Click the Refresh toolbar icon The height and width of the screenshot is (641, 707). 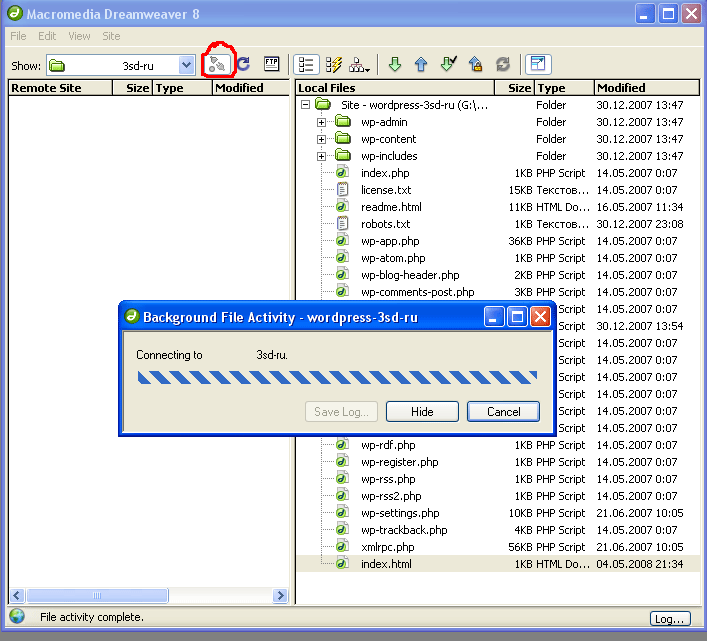[244, 64]
